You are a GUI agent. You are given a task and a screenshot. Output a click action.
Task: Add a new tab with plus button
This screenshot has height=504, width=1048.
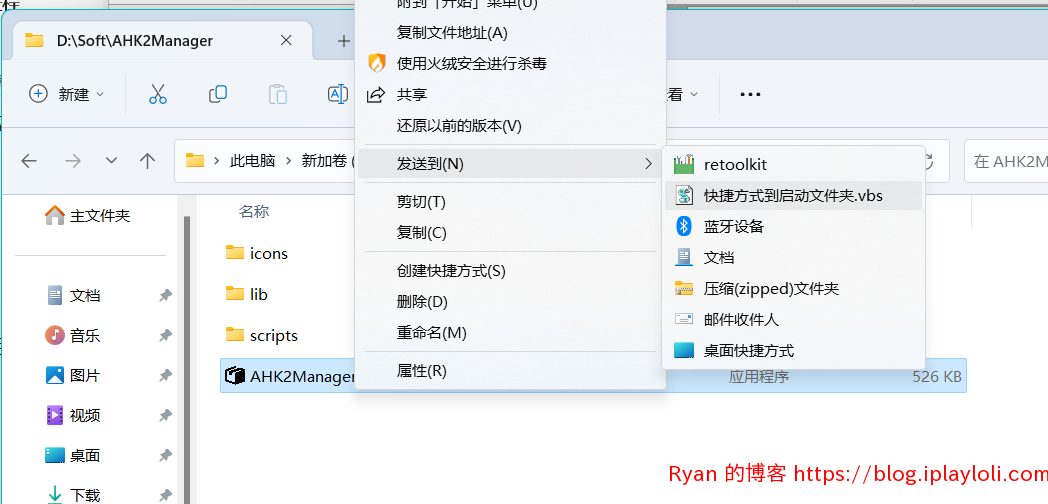coord(344,41)
